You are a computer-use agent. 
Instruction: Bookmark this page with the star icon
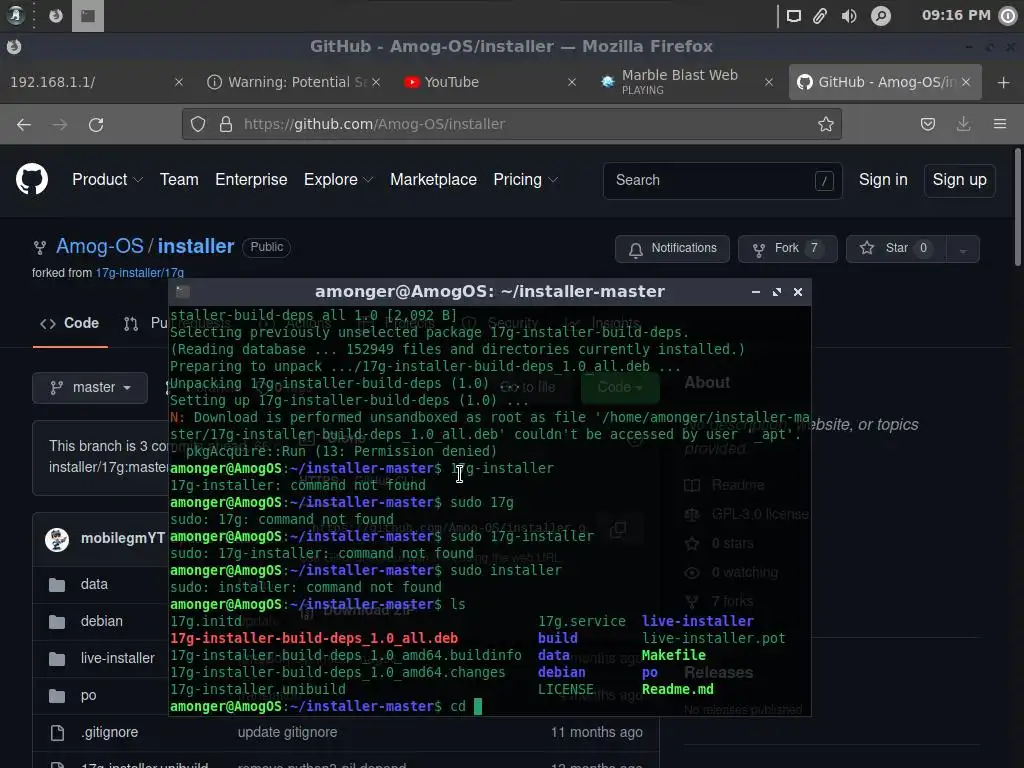click(x=825, y=124)
